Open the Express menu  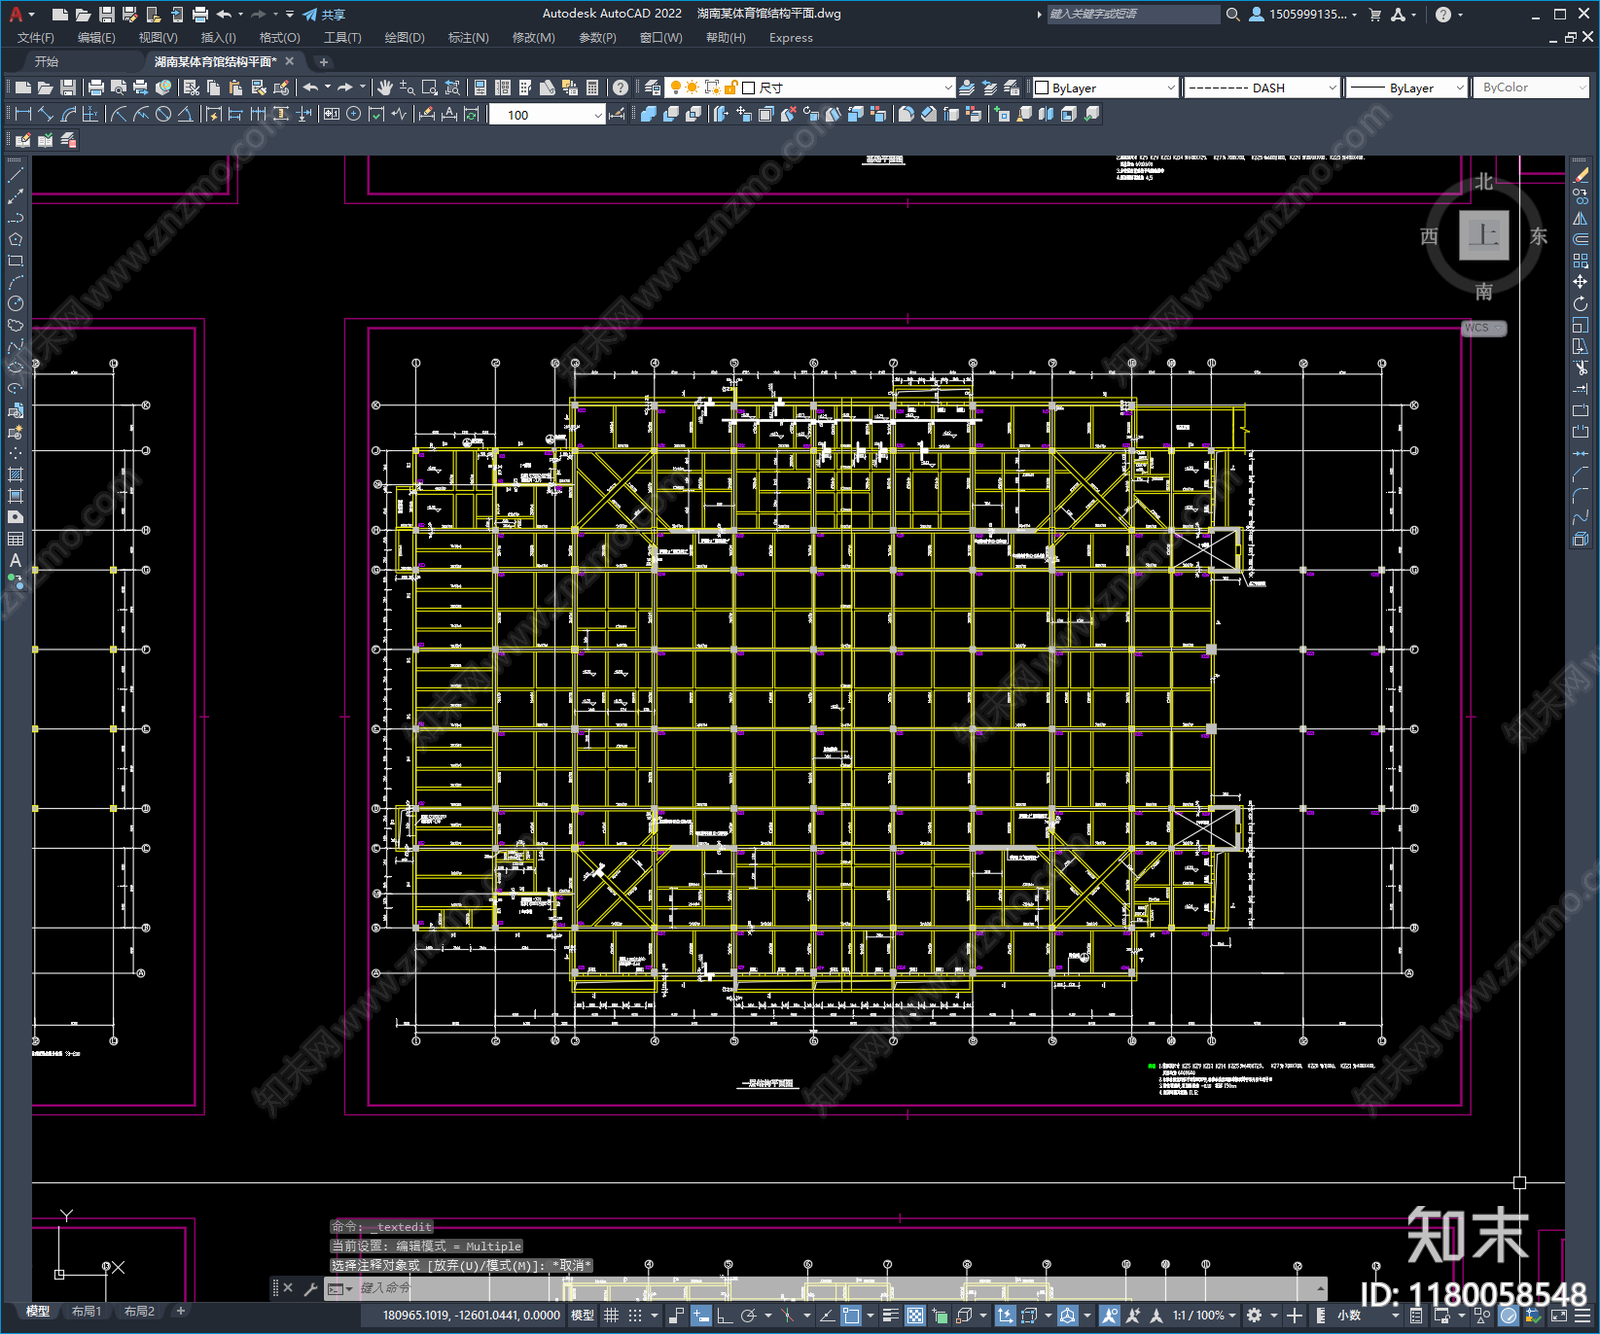791,37
